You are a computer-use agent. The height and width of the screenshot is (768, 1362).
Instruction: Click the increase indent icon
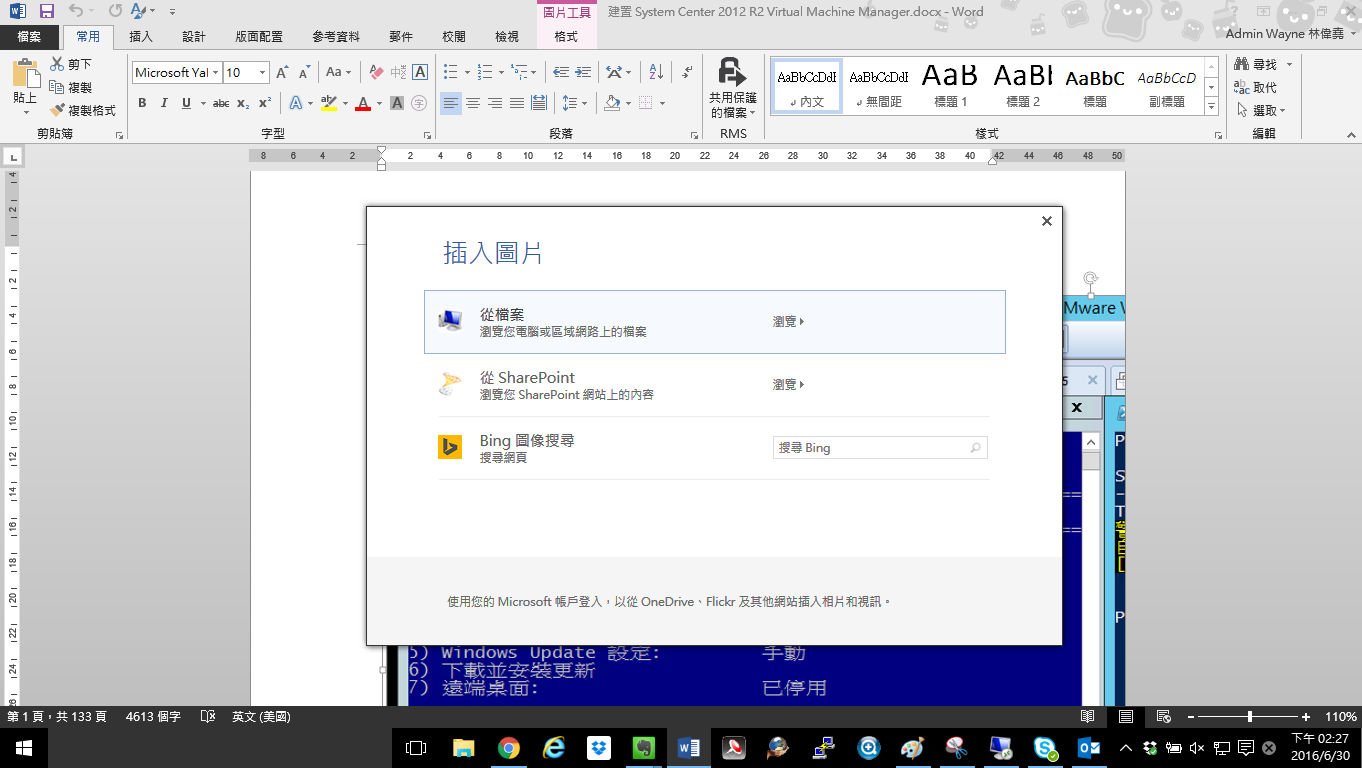(x=585, y=72)
